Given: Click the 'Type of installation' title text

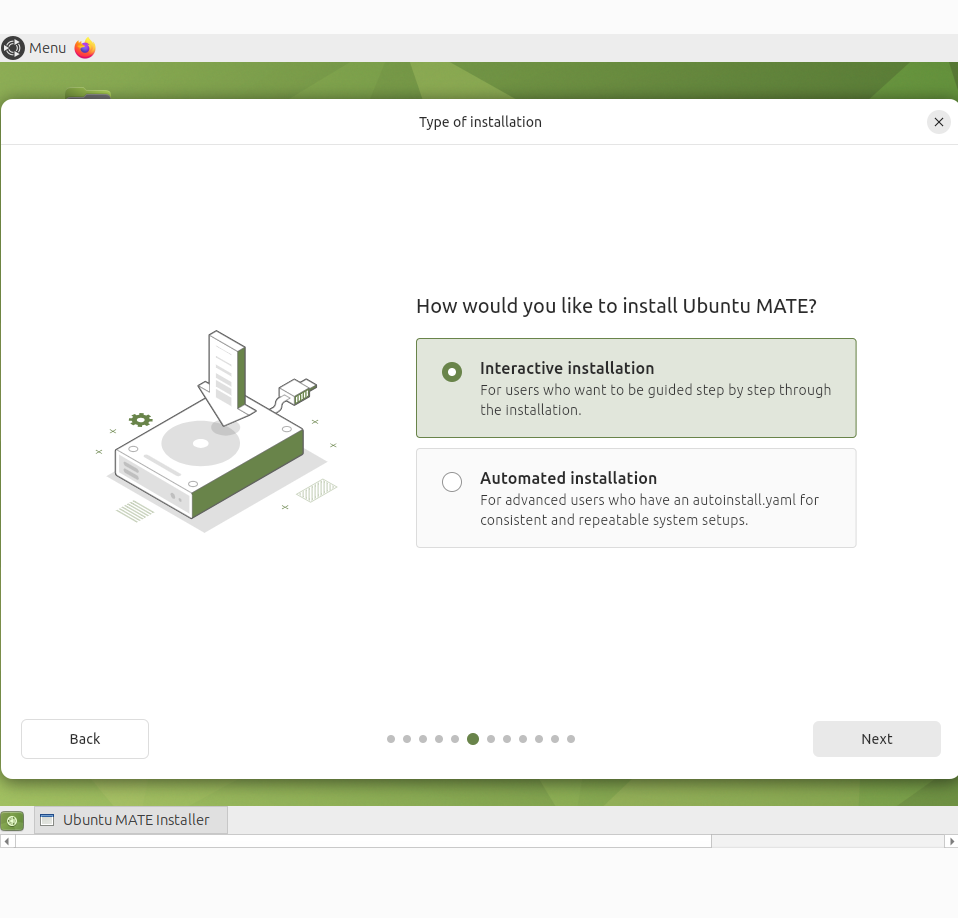Looking at the screenshot, I should point(480,122).
